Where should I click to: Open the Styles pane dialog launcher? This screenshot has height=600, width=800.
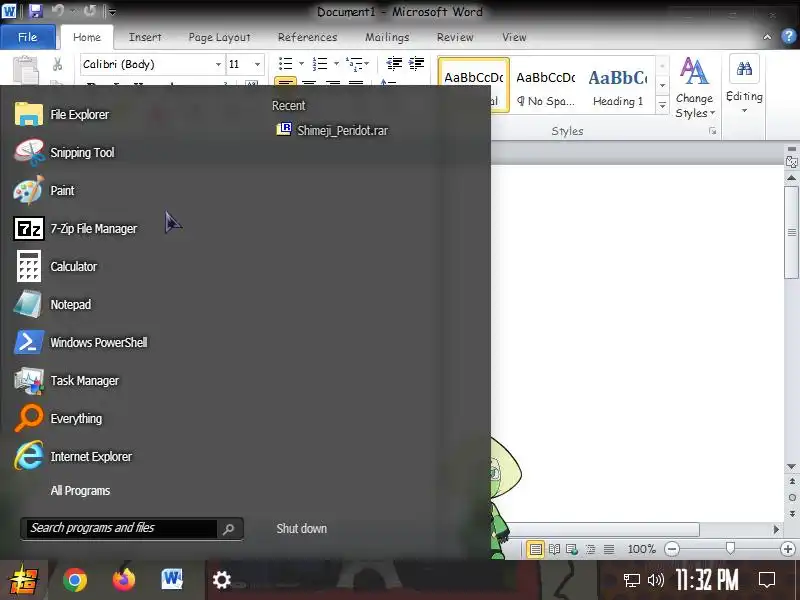[x=712, y=131]
